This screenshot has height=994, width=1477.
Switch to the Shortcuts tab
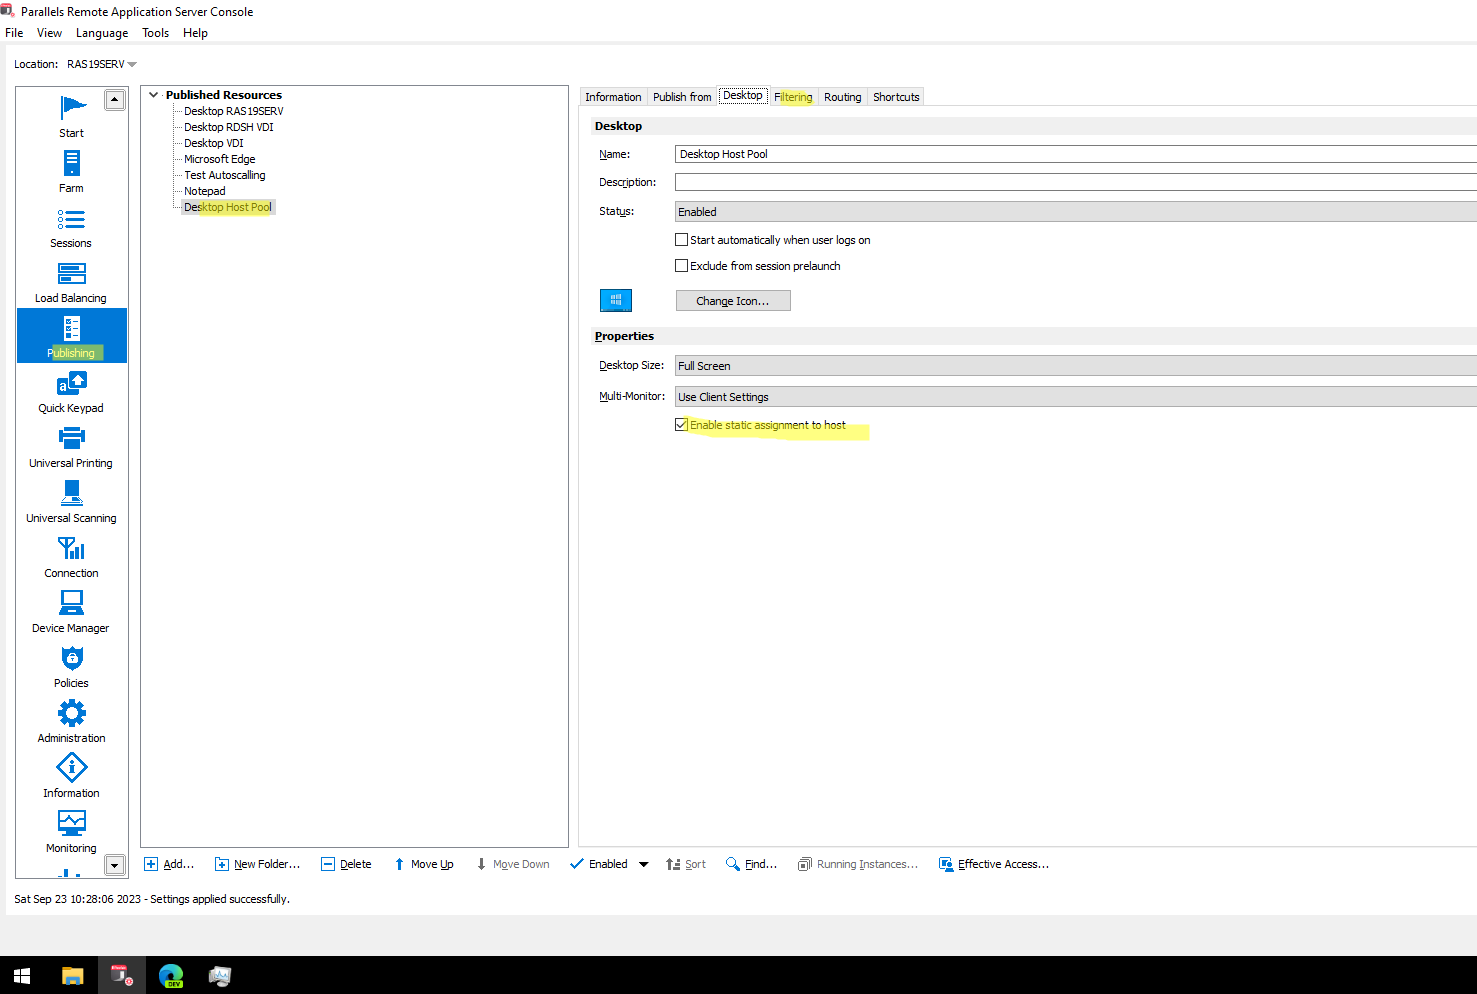coord(896,97)
